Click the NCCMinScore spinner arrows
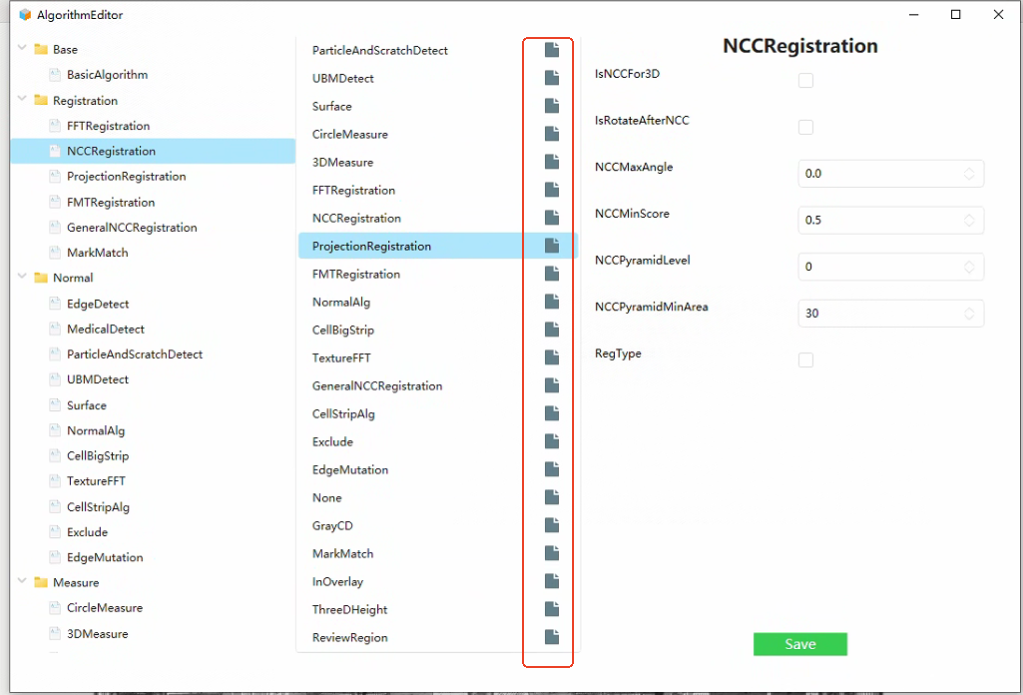Viewport: 1023px width, 695px height. [x=970, y=220]
